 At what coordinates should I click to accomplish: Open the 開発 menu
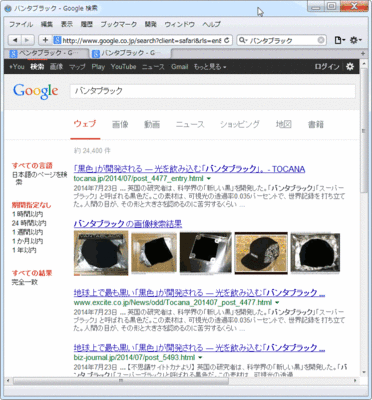click(x=151, y=24)
